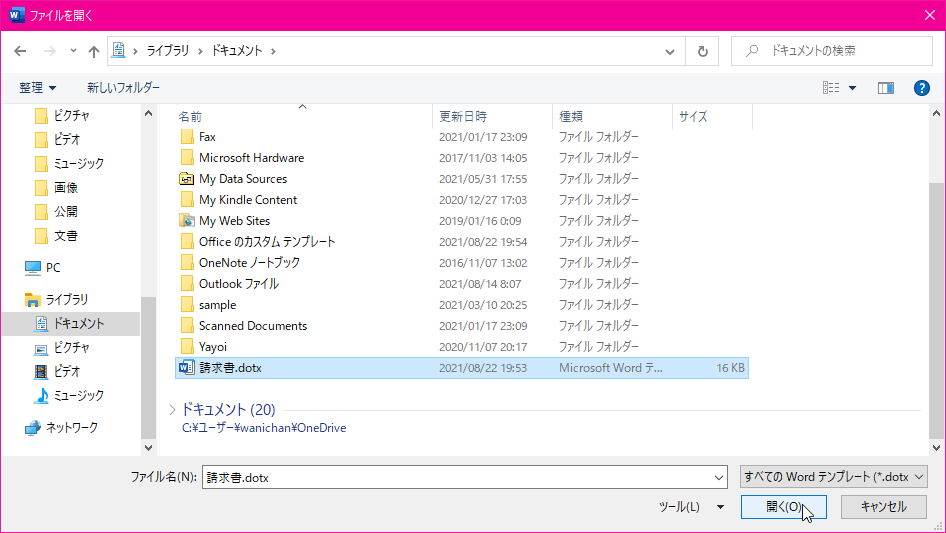Select the OneNote ノートブック folder icon
The height and width of the screenshot is (533, 946).
(187, 263)
